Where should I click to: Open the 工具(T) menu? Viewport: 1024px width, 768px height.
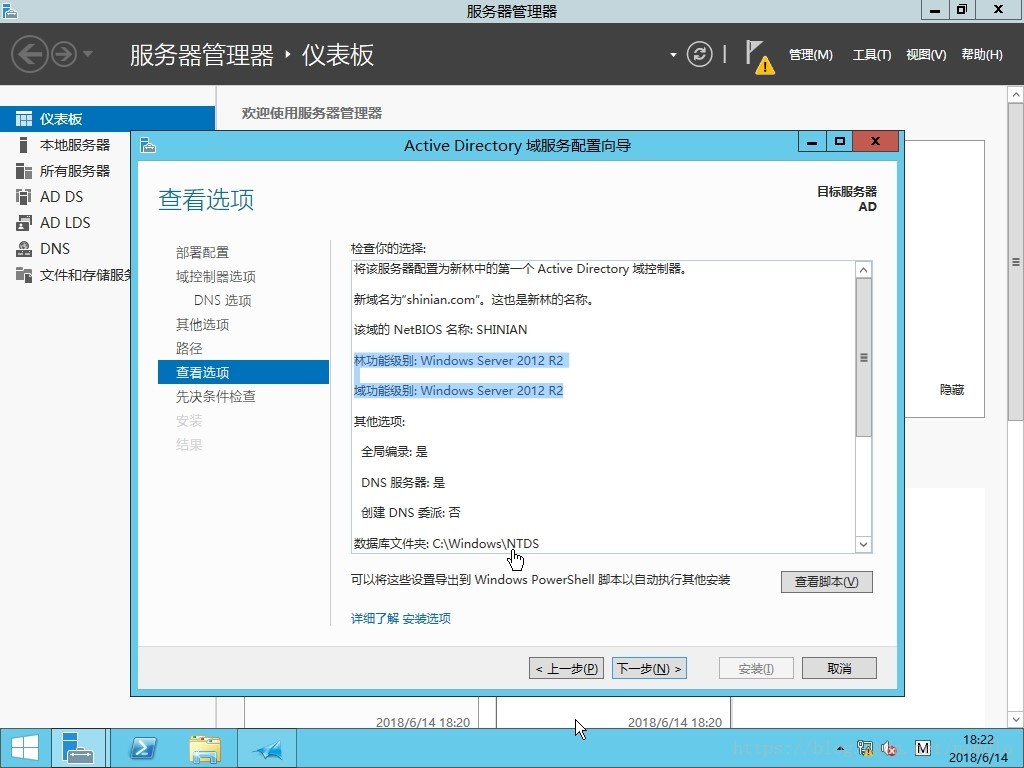(871, 55)
